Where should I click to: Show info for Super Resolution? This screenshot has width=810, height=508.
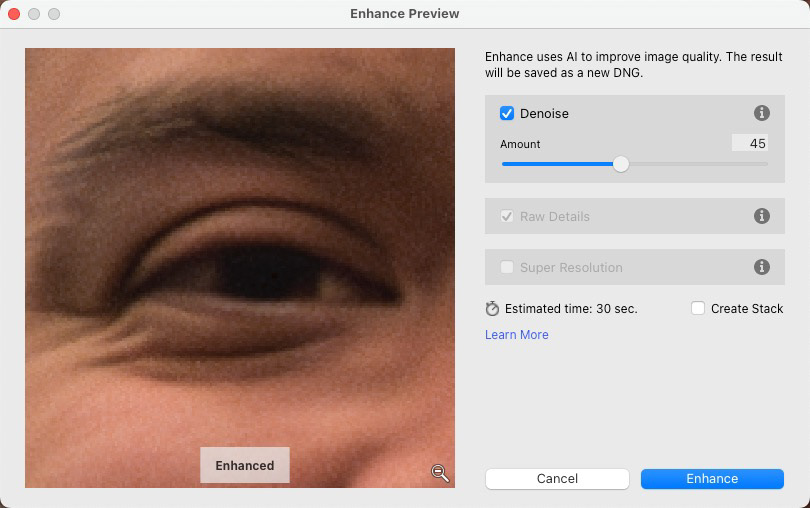coord(761,267)
